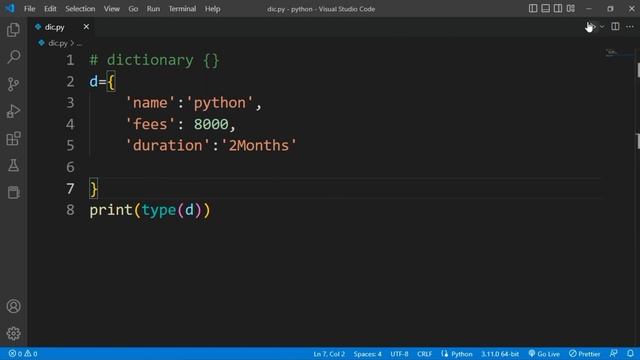Place cursor on 'fees': 8000 line
Viewport: 640px width, 360px height.
pyautogui.click(x=180, y=124)
